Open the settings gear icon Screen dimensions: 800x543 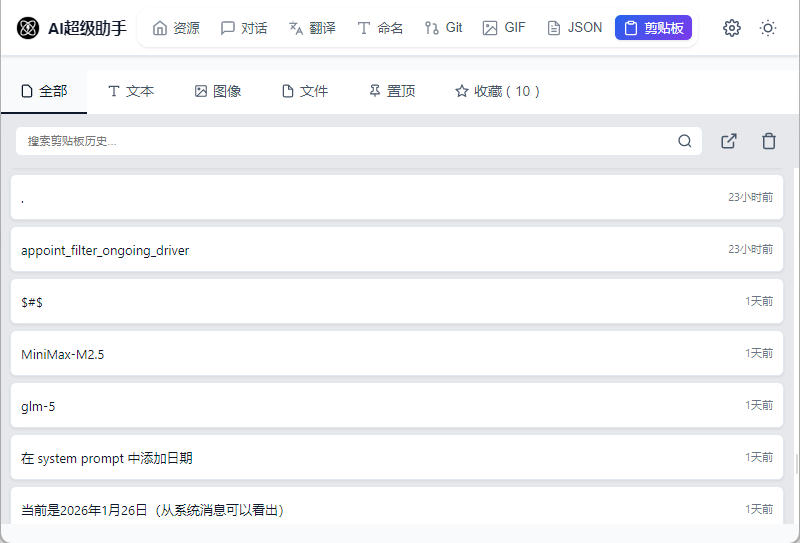click(x=732, y=28)
